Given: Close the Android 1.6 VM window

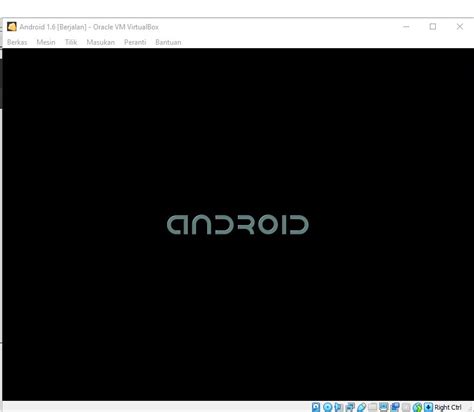Looking at the screenshot, I should point(460,27).
